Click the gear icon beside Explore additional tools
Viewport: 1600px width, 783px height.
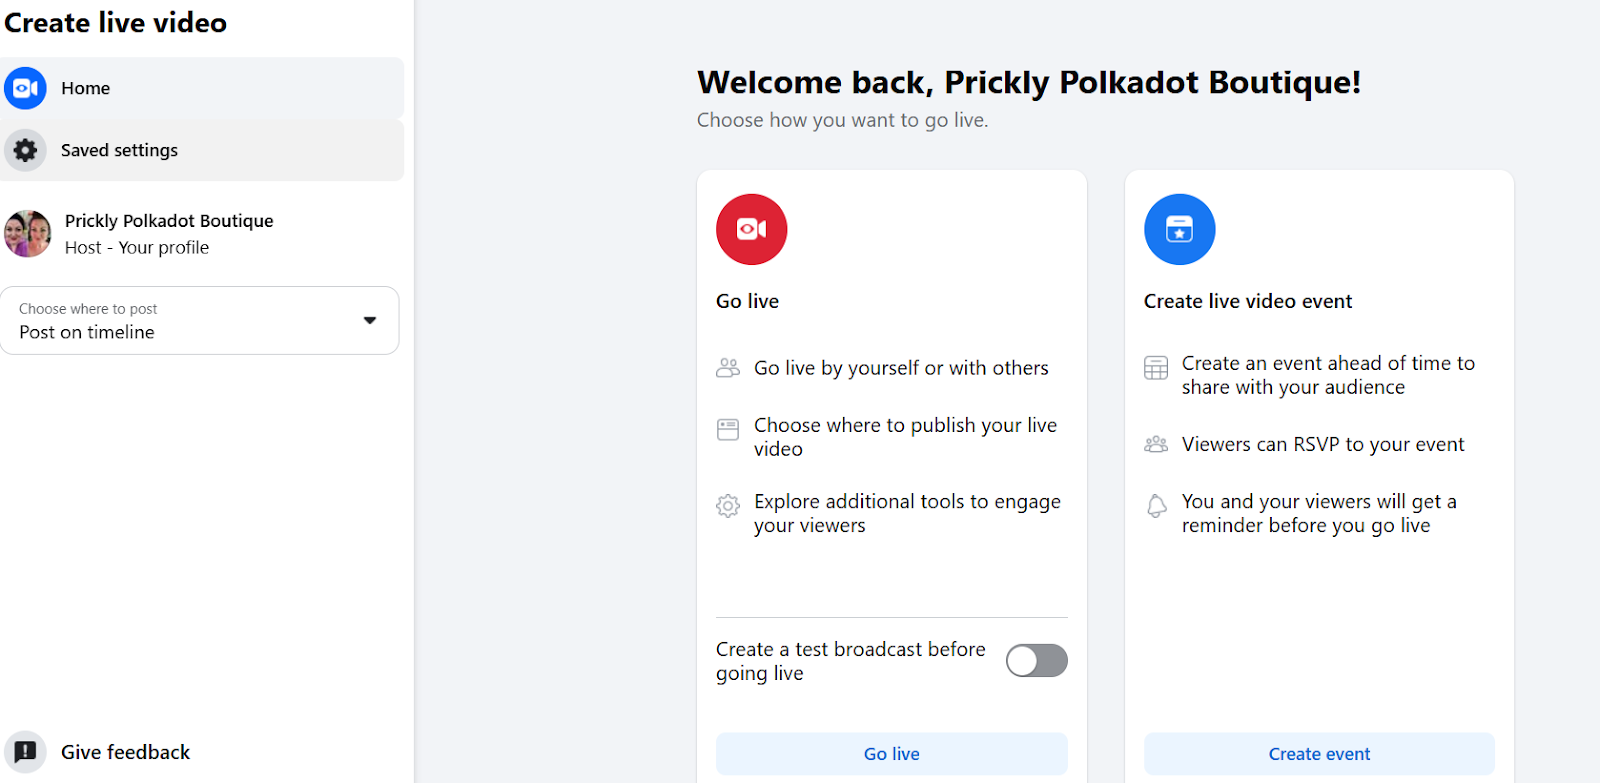[x=728, y=506]
